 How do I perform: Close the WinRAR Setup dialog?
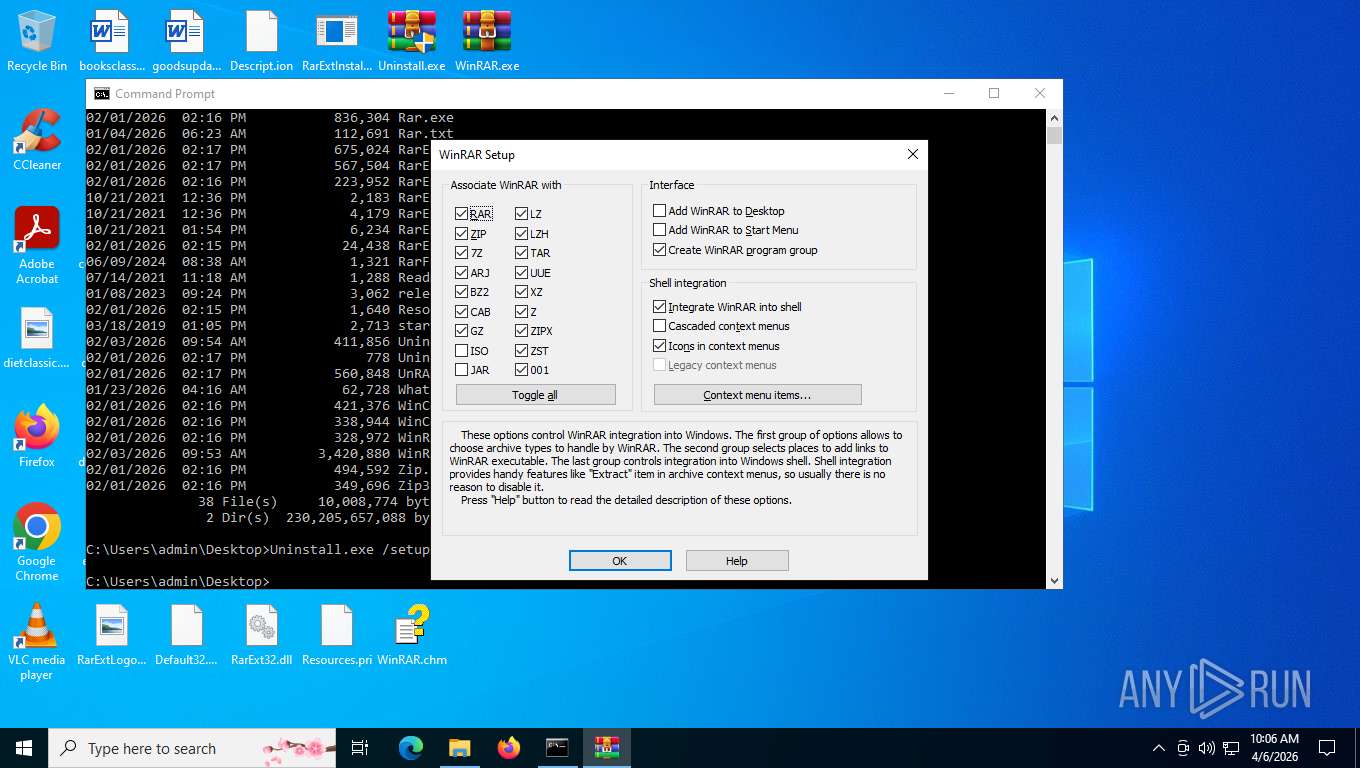[x=912, y=155]
